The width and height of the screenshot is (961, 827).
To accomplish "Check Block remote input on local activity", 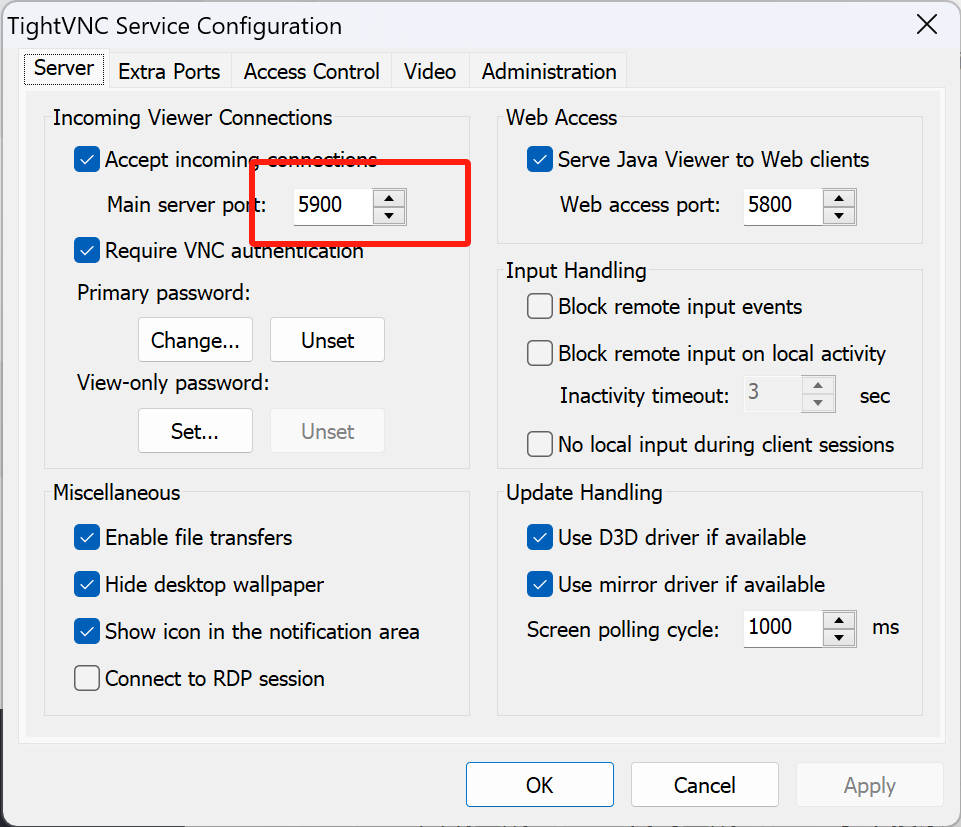I will (539, 353).
